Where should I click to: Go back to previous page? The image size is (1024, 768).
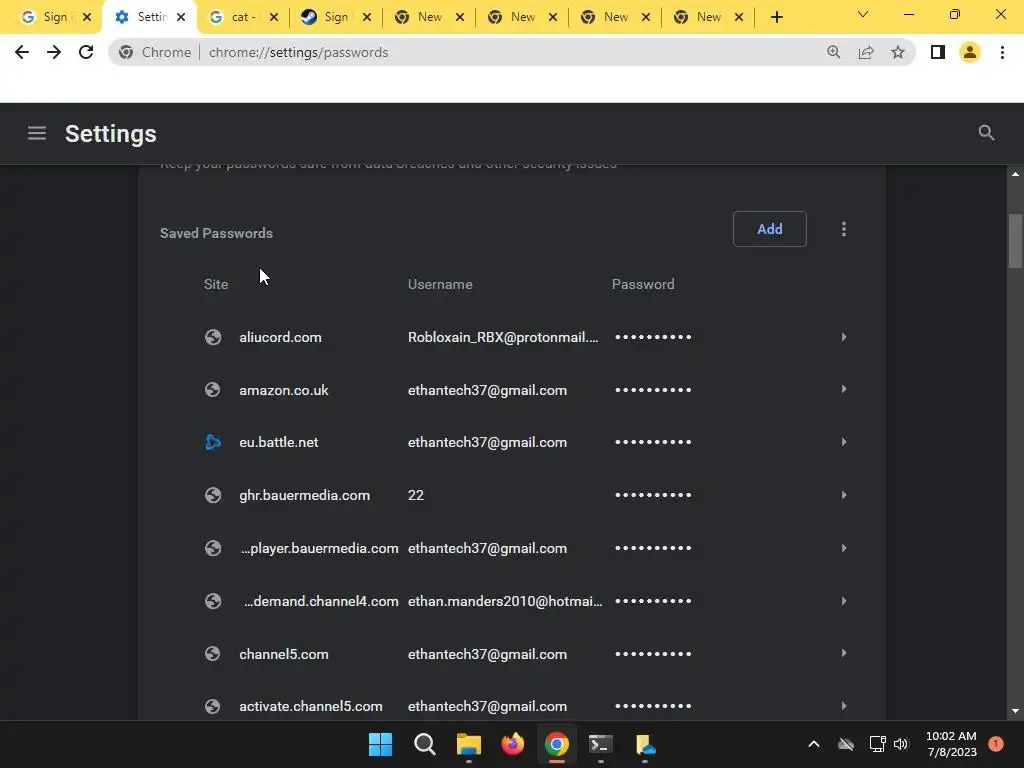(x=22, y=52)
